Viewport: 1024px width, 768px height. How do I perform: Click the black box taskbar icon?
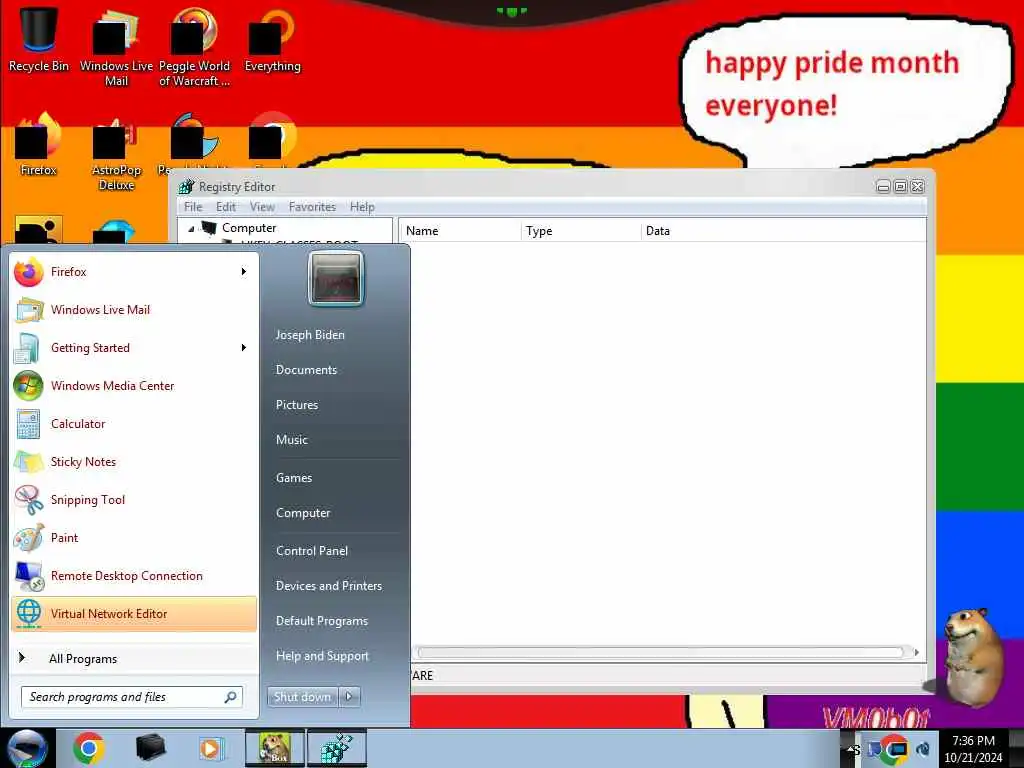[150, 748]
